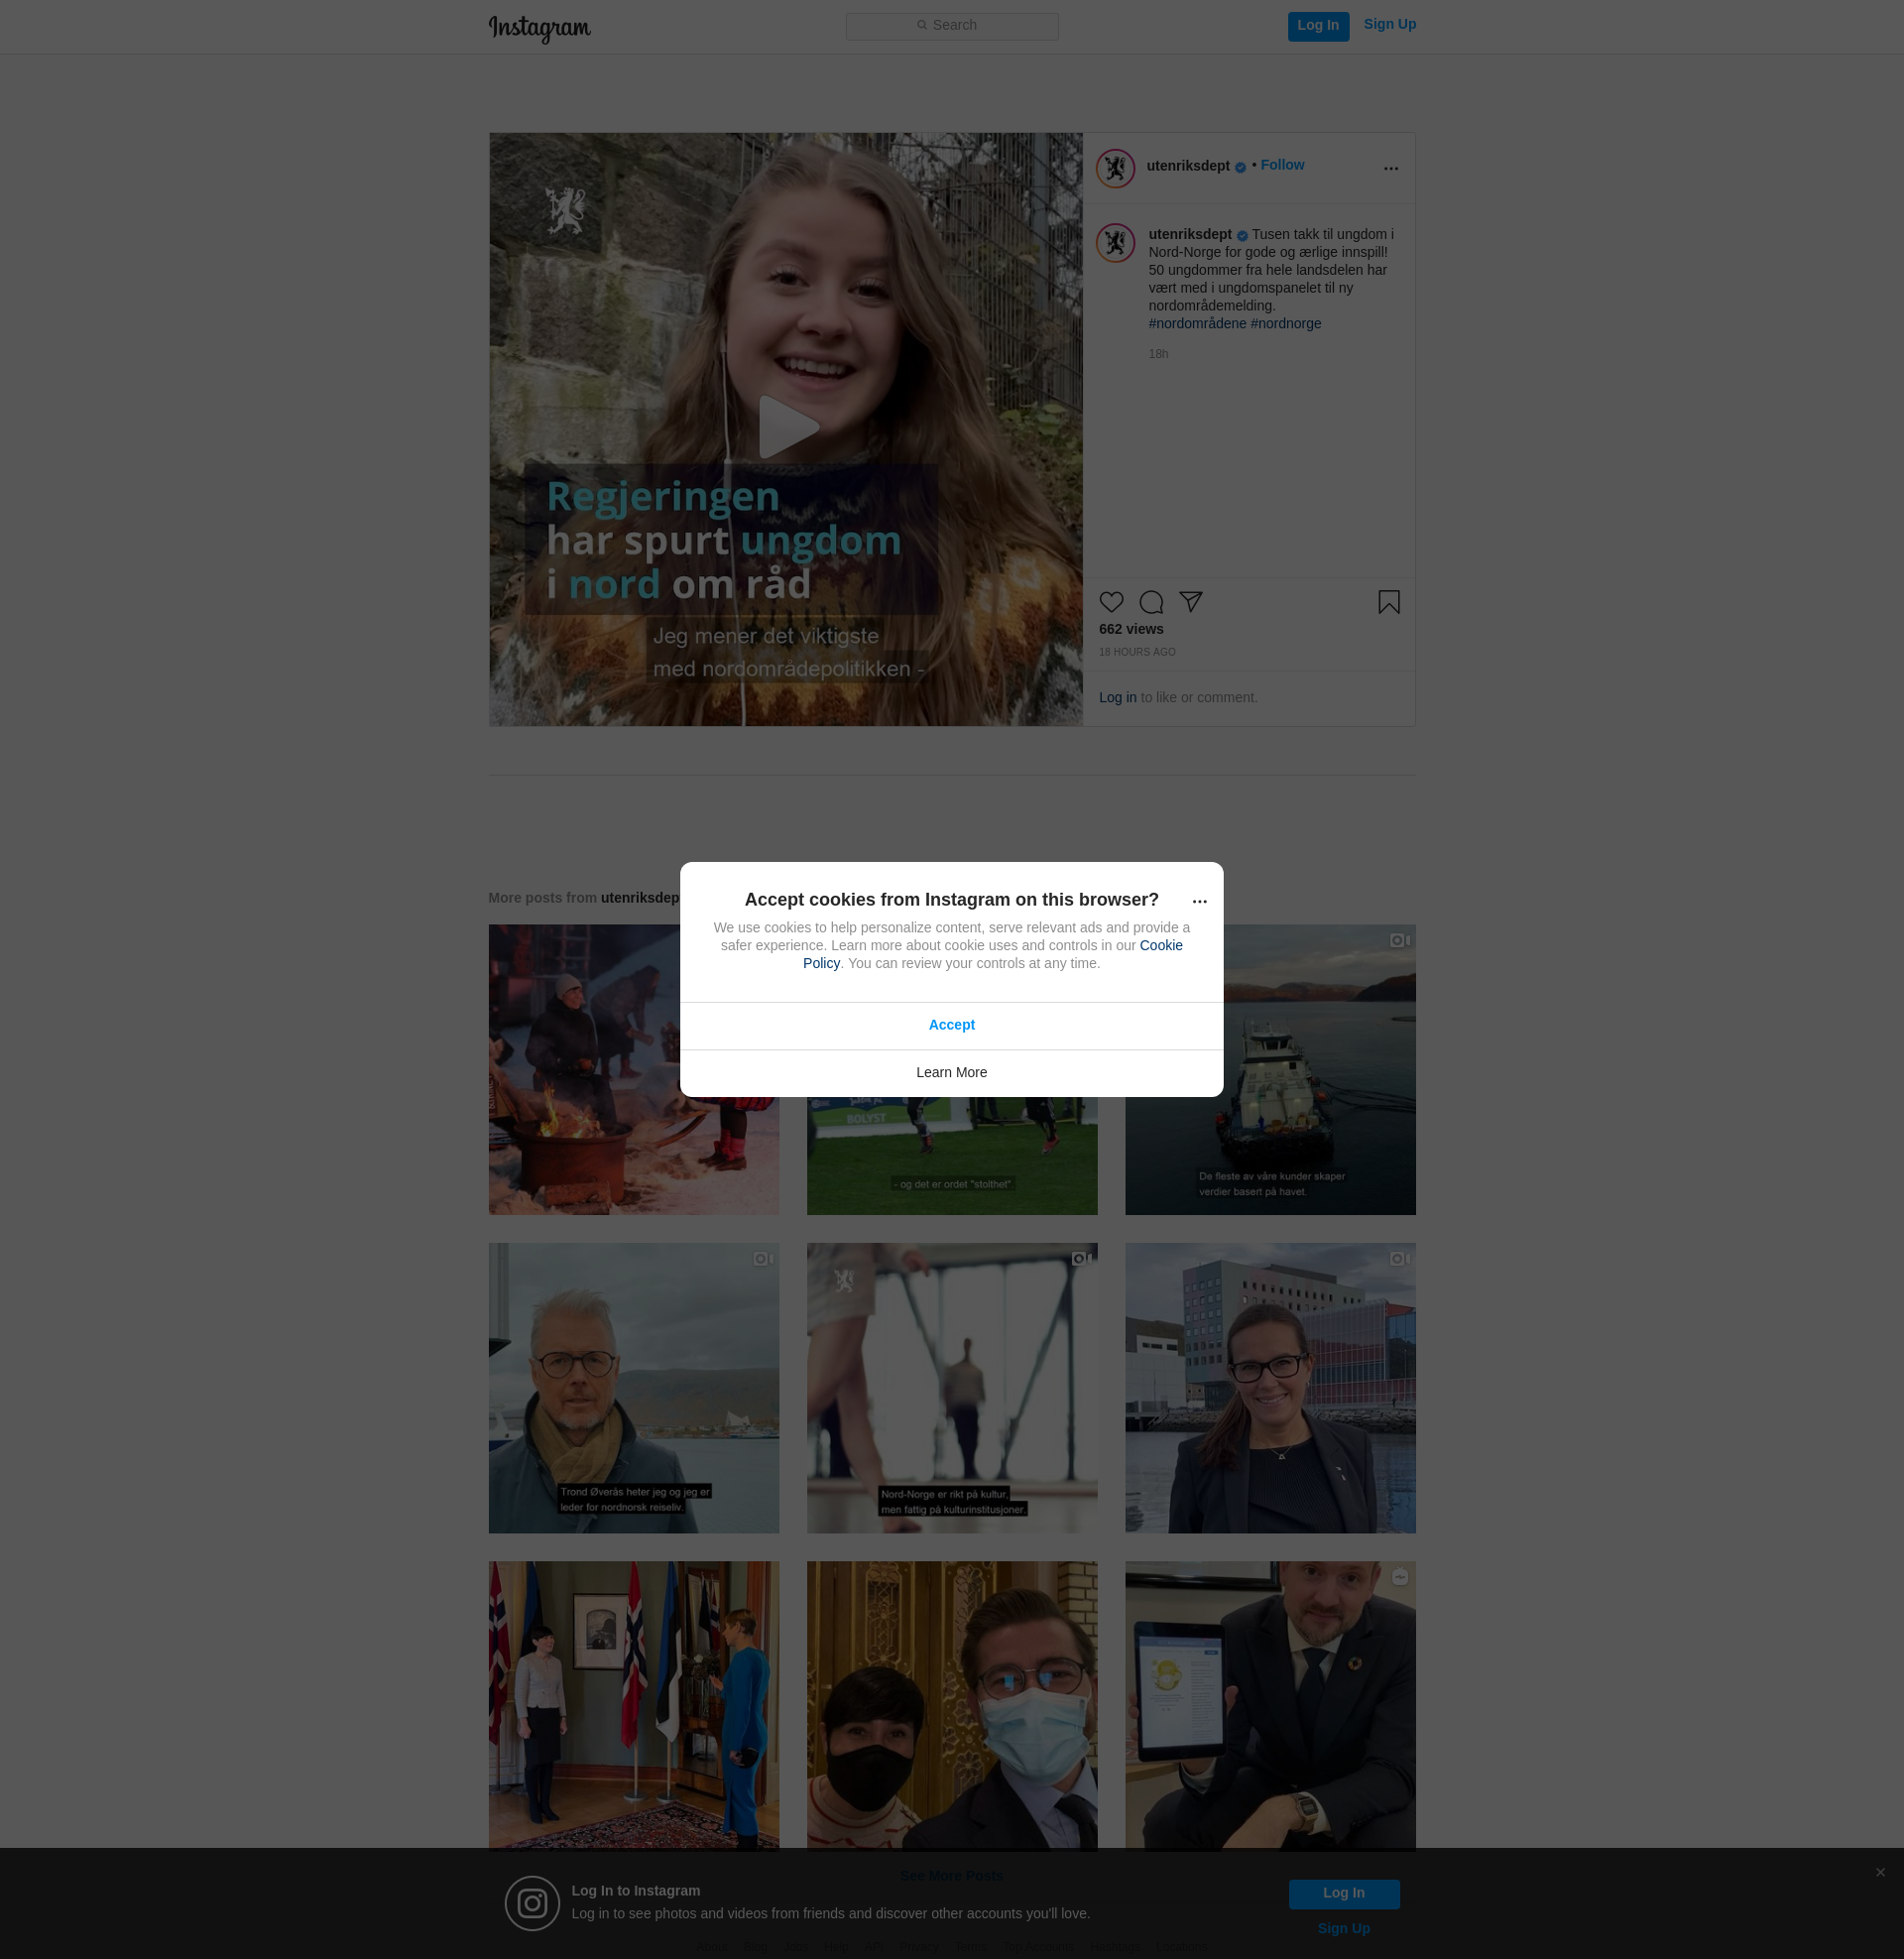Click Learn More in cookie dialog
The height and width of the screenshot is (1959, 1904).
[x=951, y=1072]
